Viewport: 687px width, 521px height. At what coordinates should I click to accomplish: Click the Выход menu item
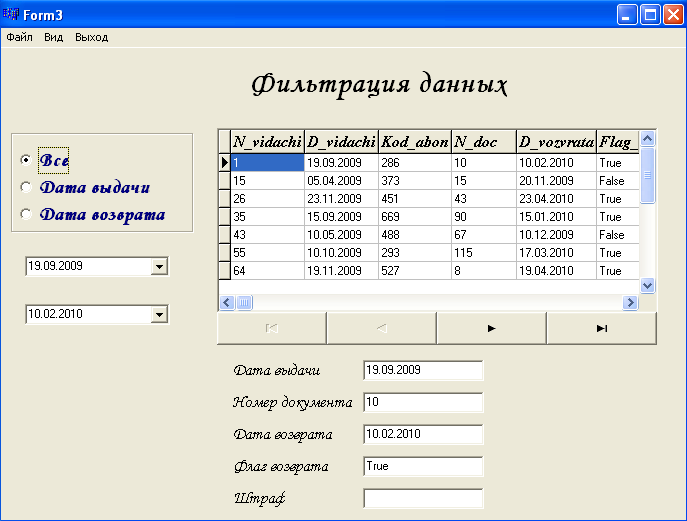(x=91, y=37)
